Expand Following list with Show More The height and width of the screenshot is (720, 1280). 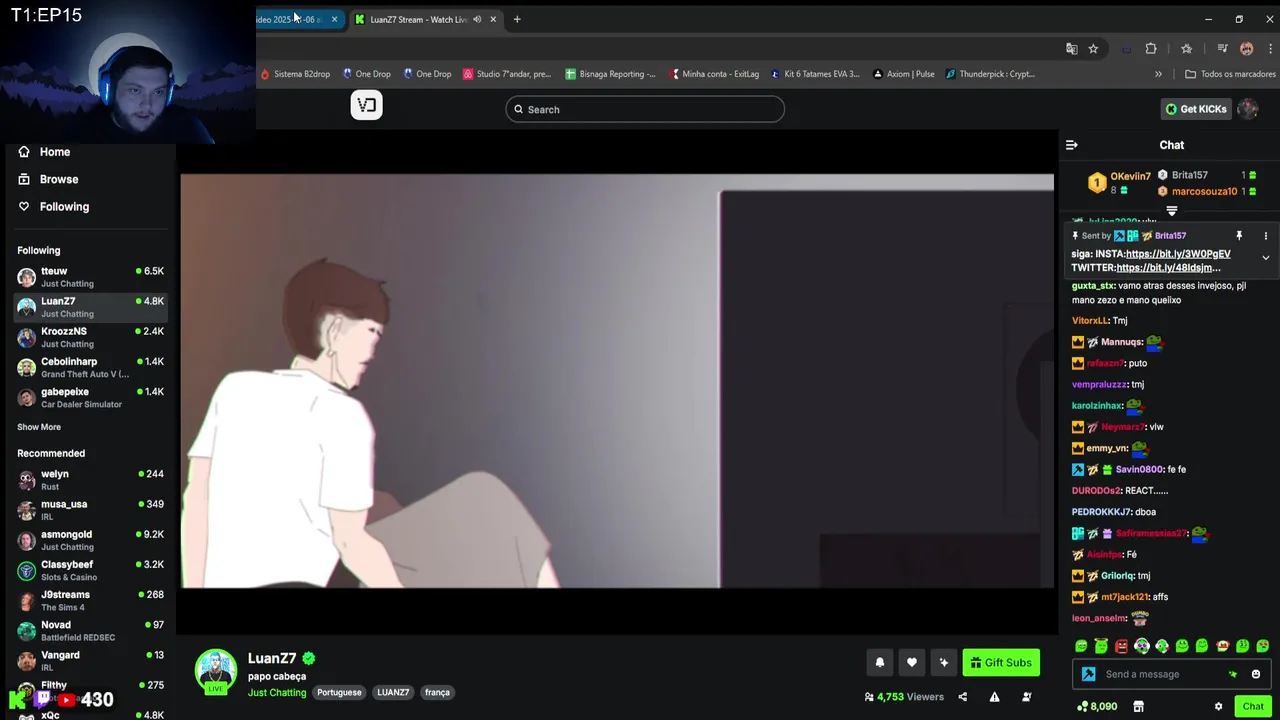click(39, 427)
